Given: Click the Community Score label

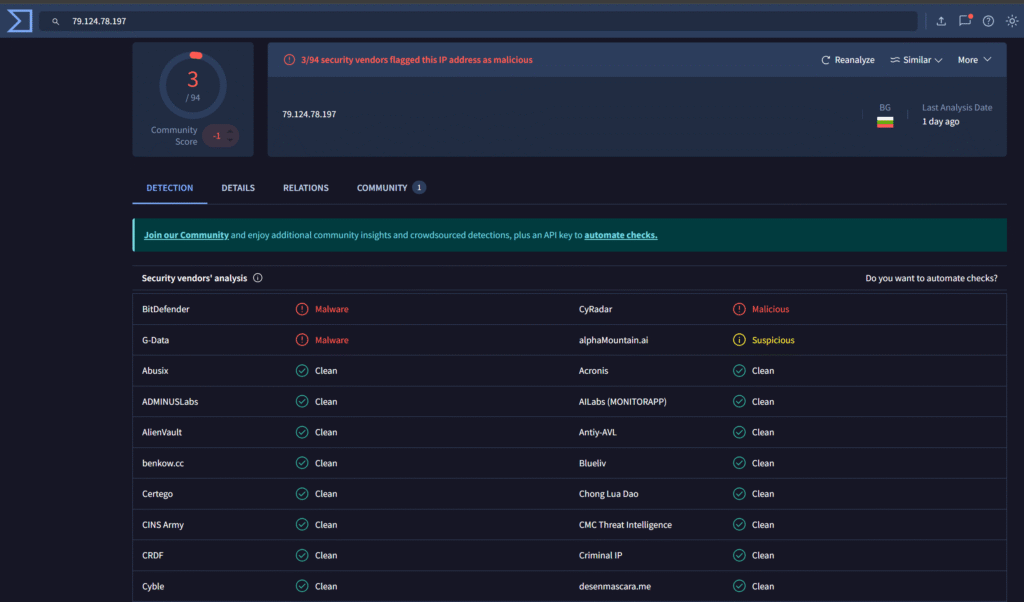Looking at the screenshot, I should 174,136.
